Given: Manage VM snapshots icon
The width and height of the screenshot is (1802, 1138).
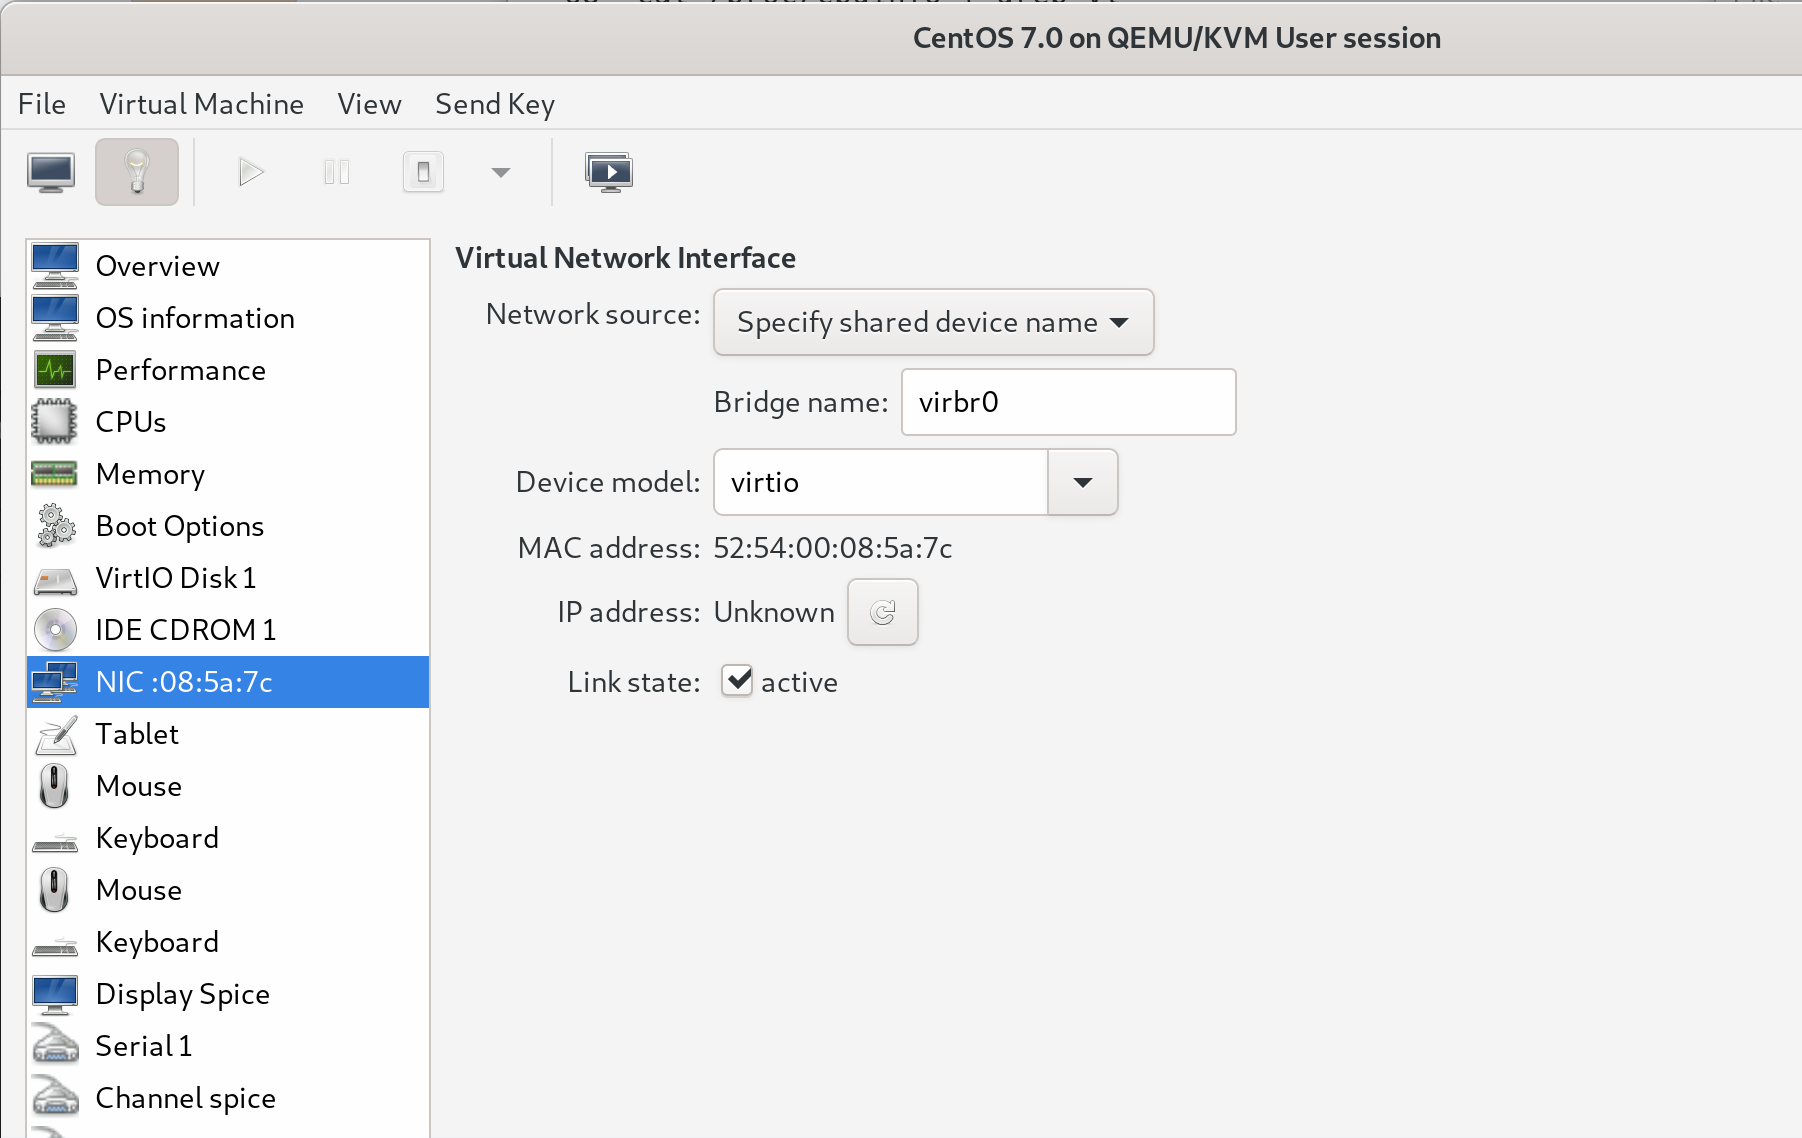Looking at the screenshot, I should [x=609, y=172].
